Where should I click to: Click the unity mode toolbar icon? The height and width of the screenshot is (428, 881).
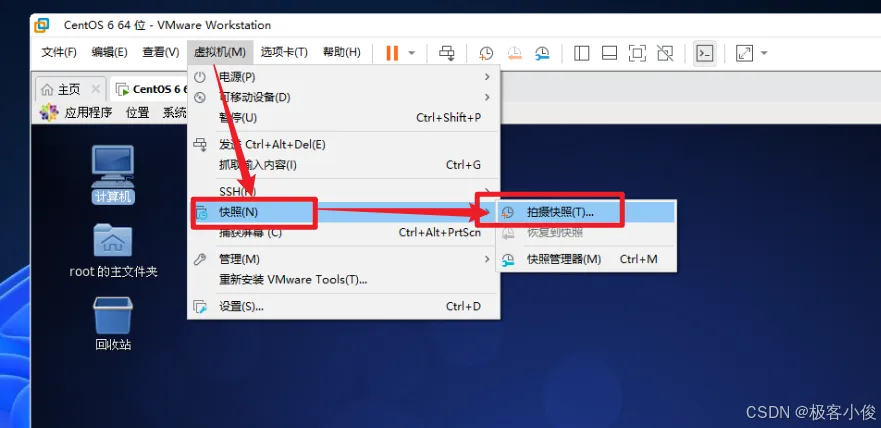(665, 53)
